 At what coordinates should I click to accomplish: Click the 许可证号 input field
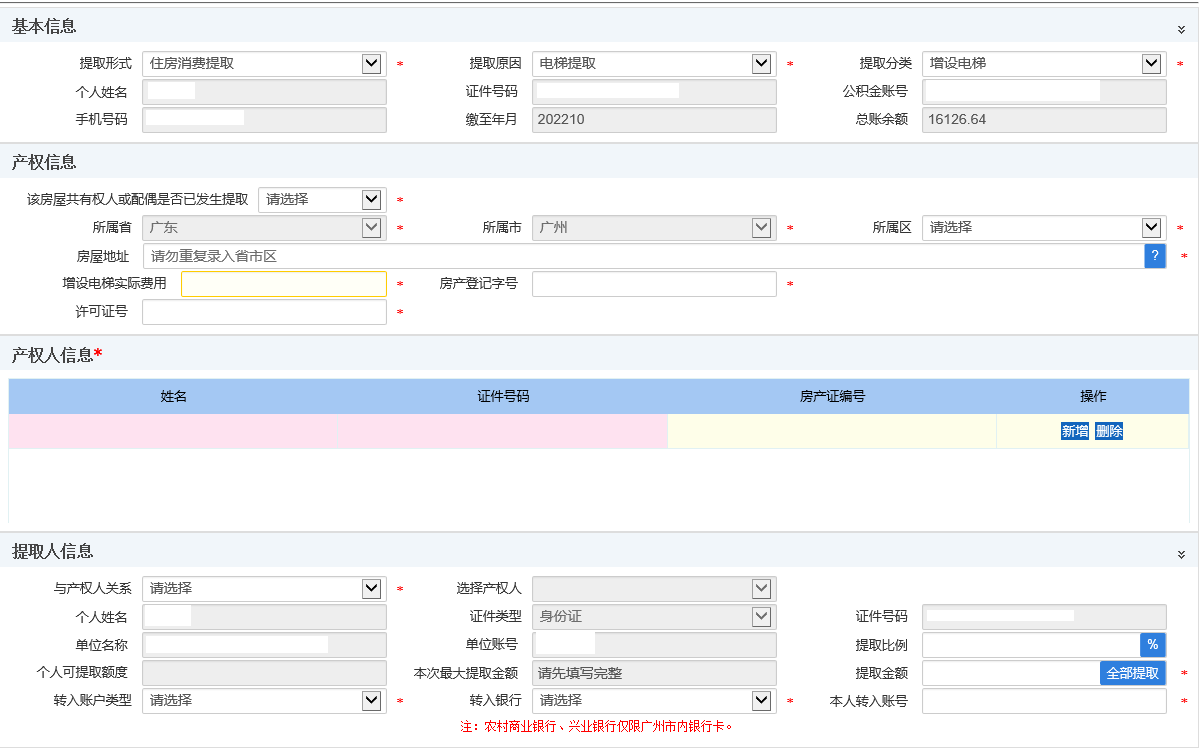pyautogui.click(x=264, y=312)
